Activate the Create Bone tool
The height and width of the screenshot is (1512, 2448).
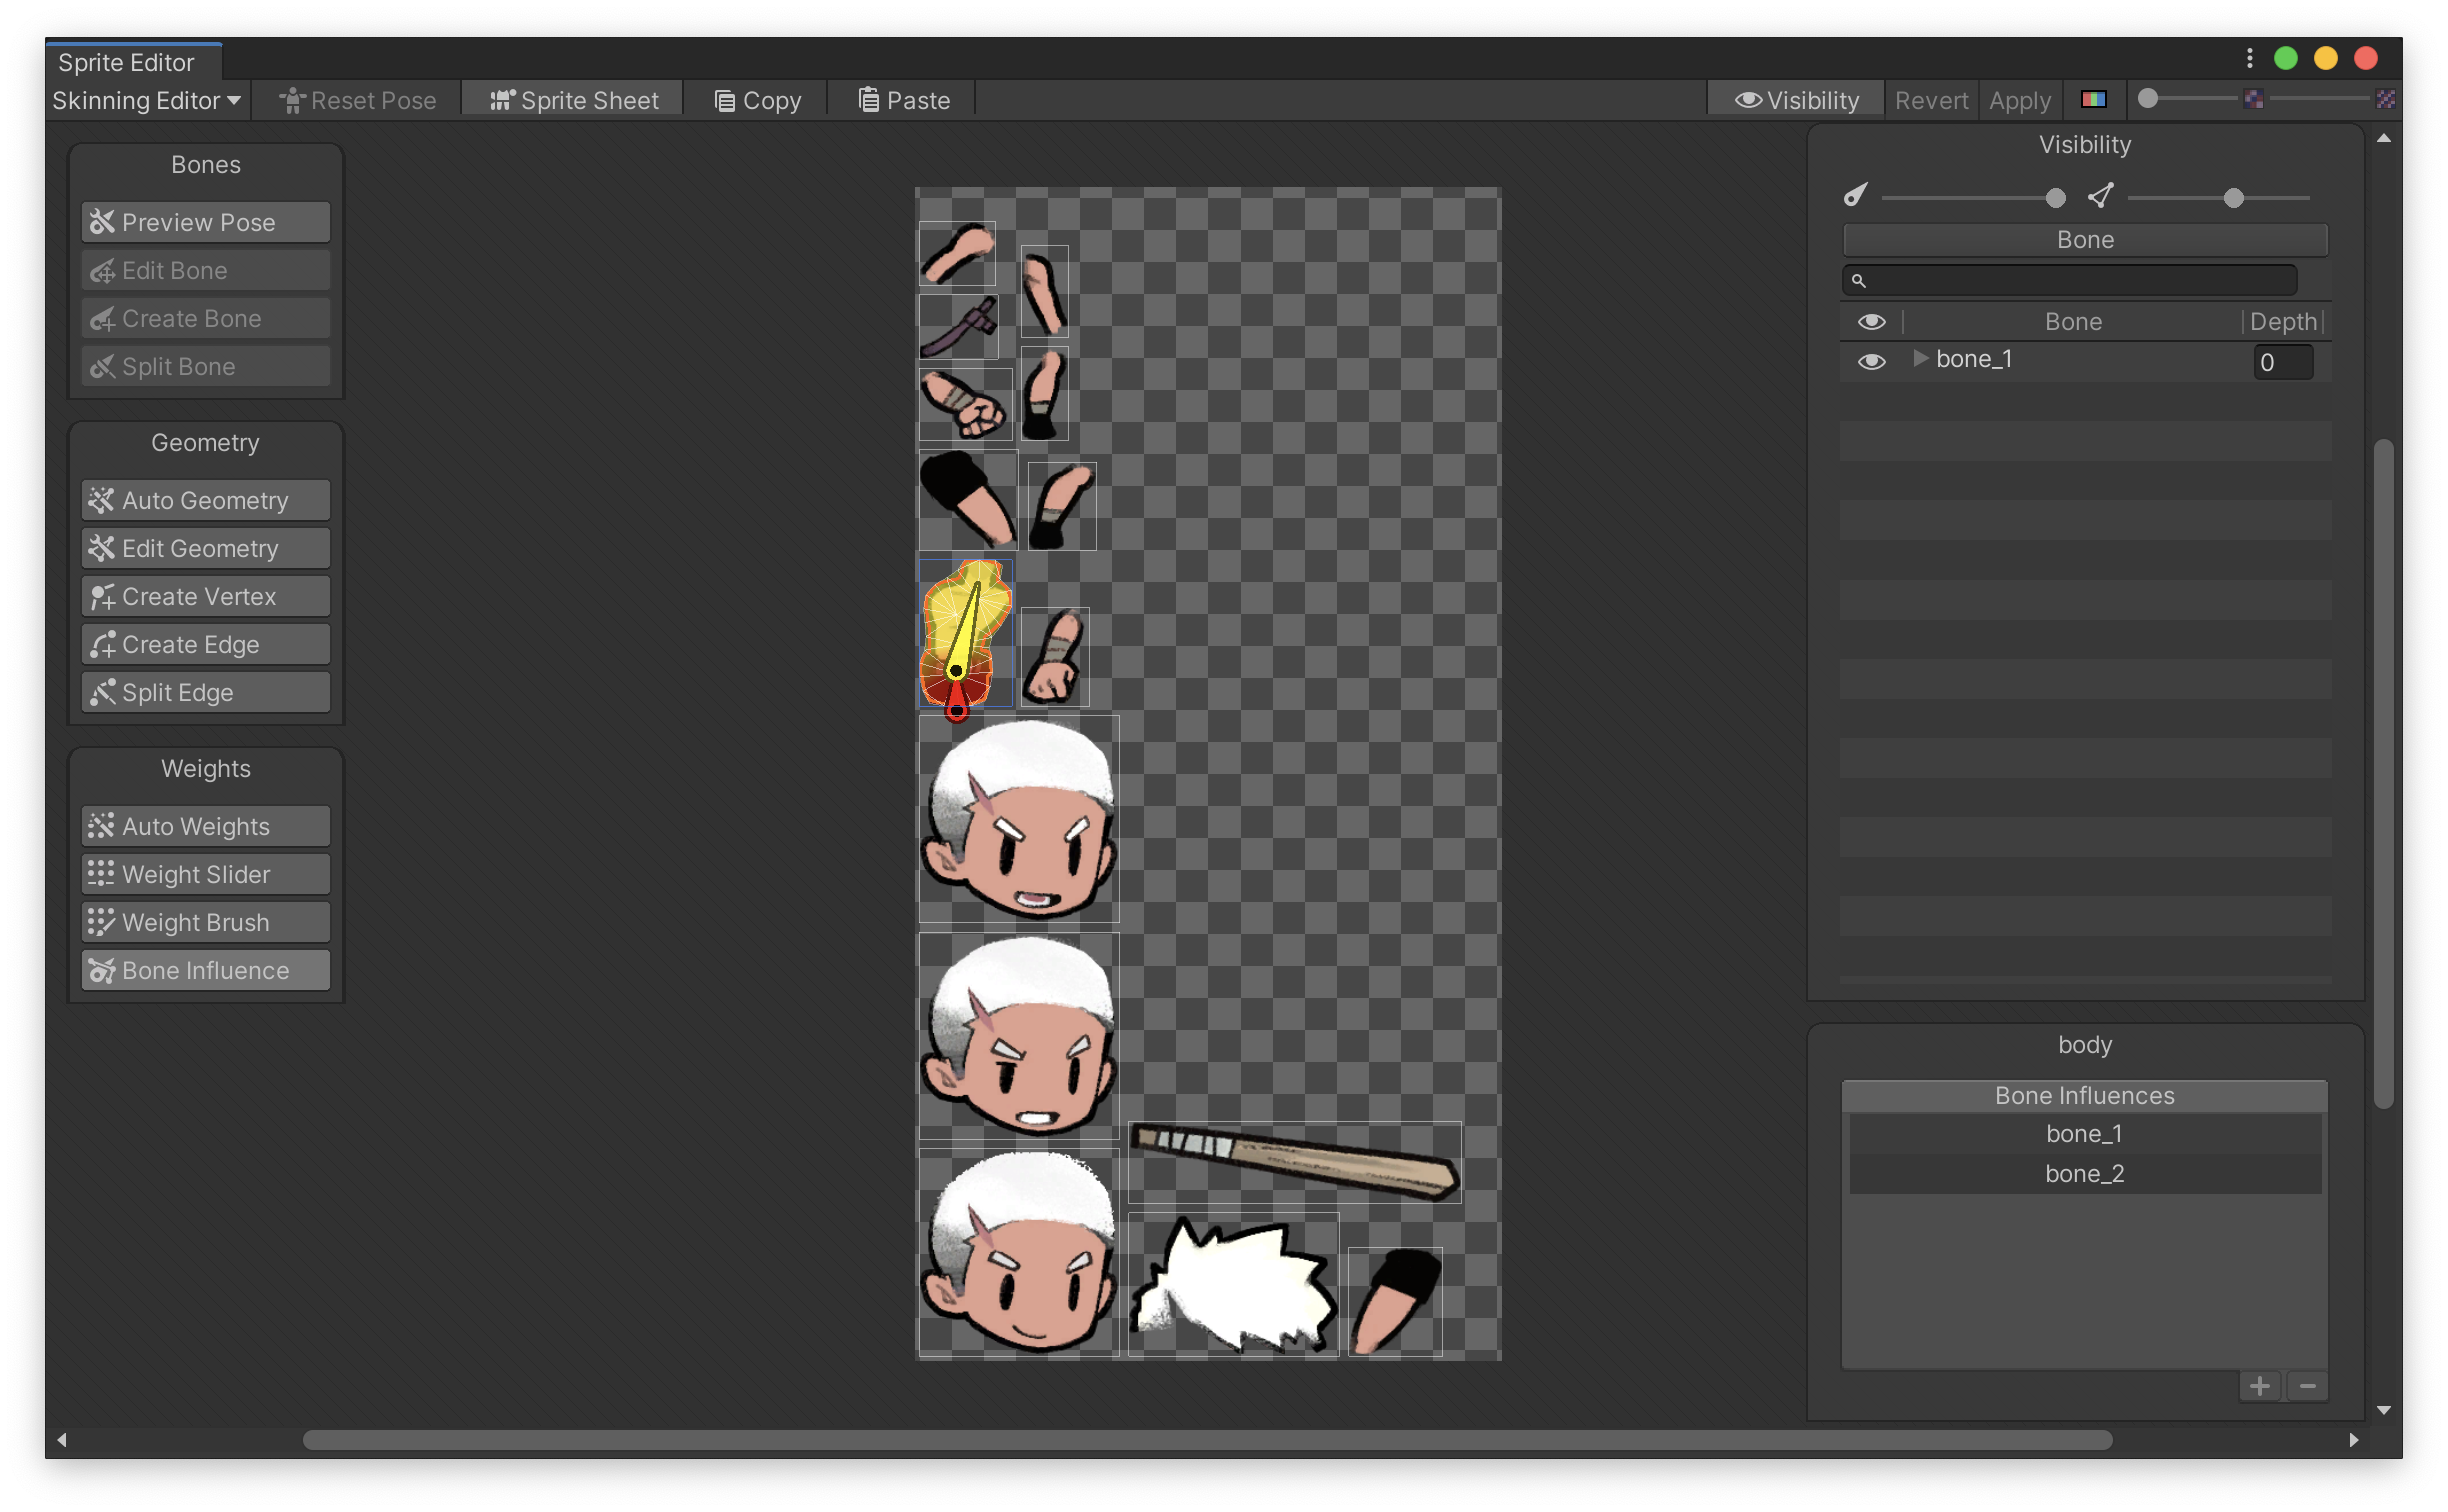coord(204,318)
